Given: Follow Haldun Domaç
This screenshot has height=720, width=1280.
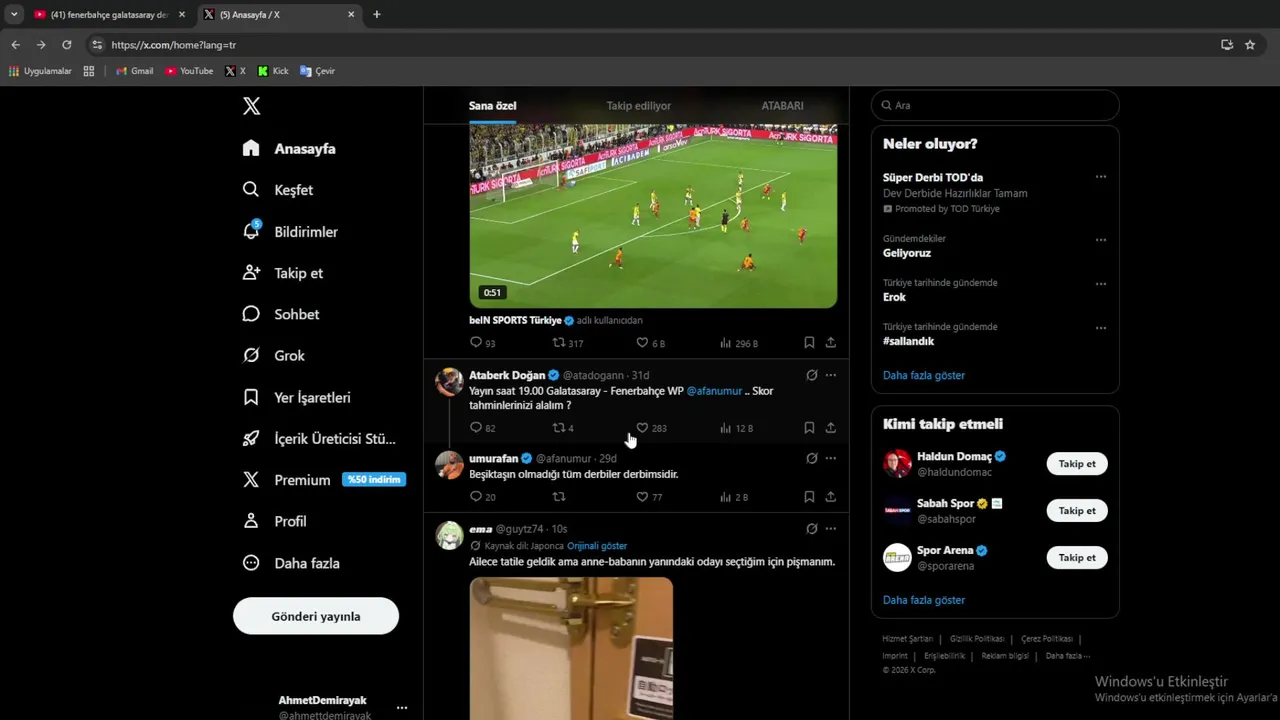Looking at the screenshot, I should click(x=1077, y=464).
